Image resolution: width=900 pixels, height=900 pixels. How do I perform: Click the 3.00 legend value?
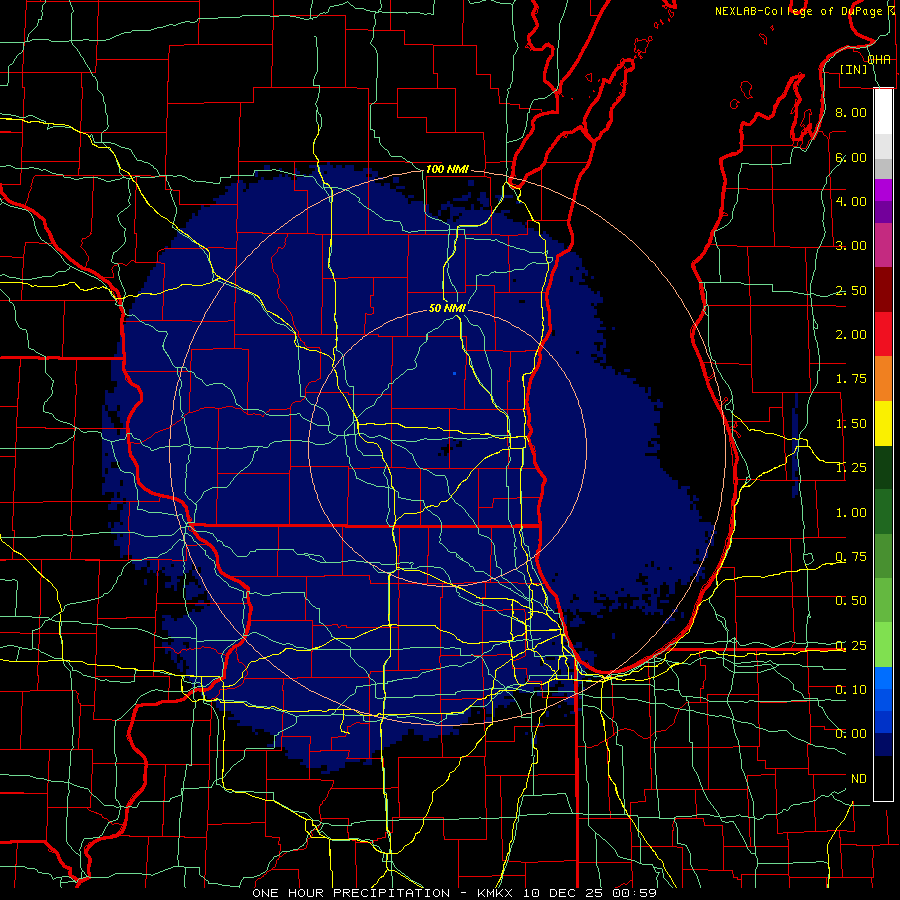[851, 246]
